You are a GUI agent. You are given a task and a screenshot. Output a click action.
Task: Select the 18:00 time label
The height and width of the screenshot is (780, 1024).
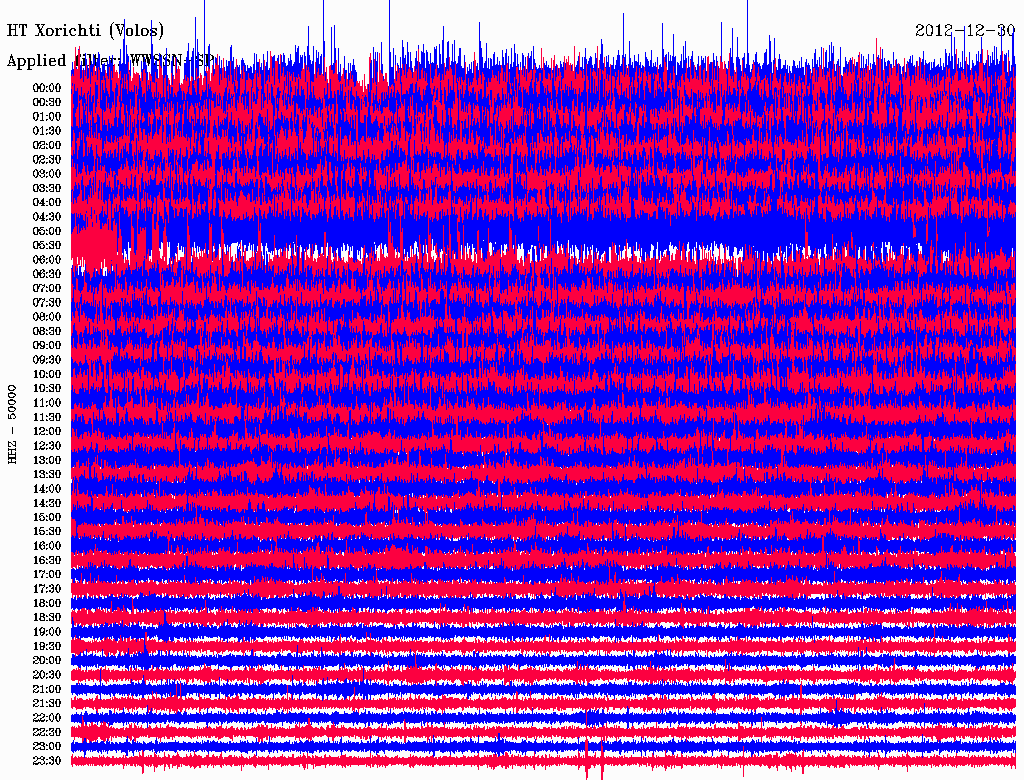pyautogui.click(x=47, y=604)
